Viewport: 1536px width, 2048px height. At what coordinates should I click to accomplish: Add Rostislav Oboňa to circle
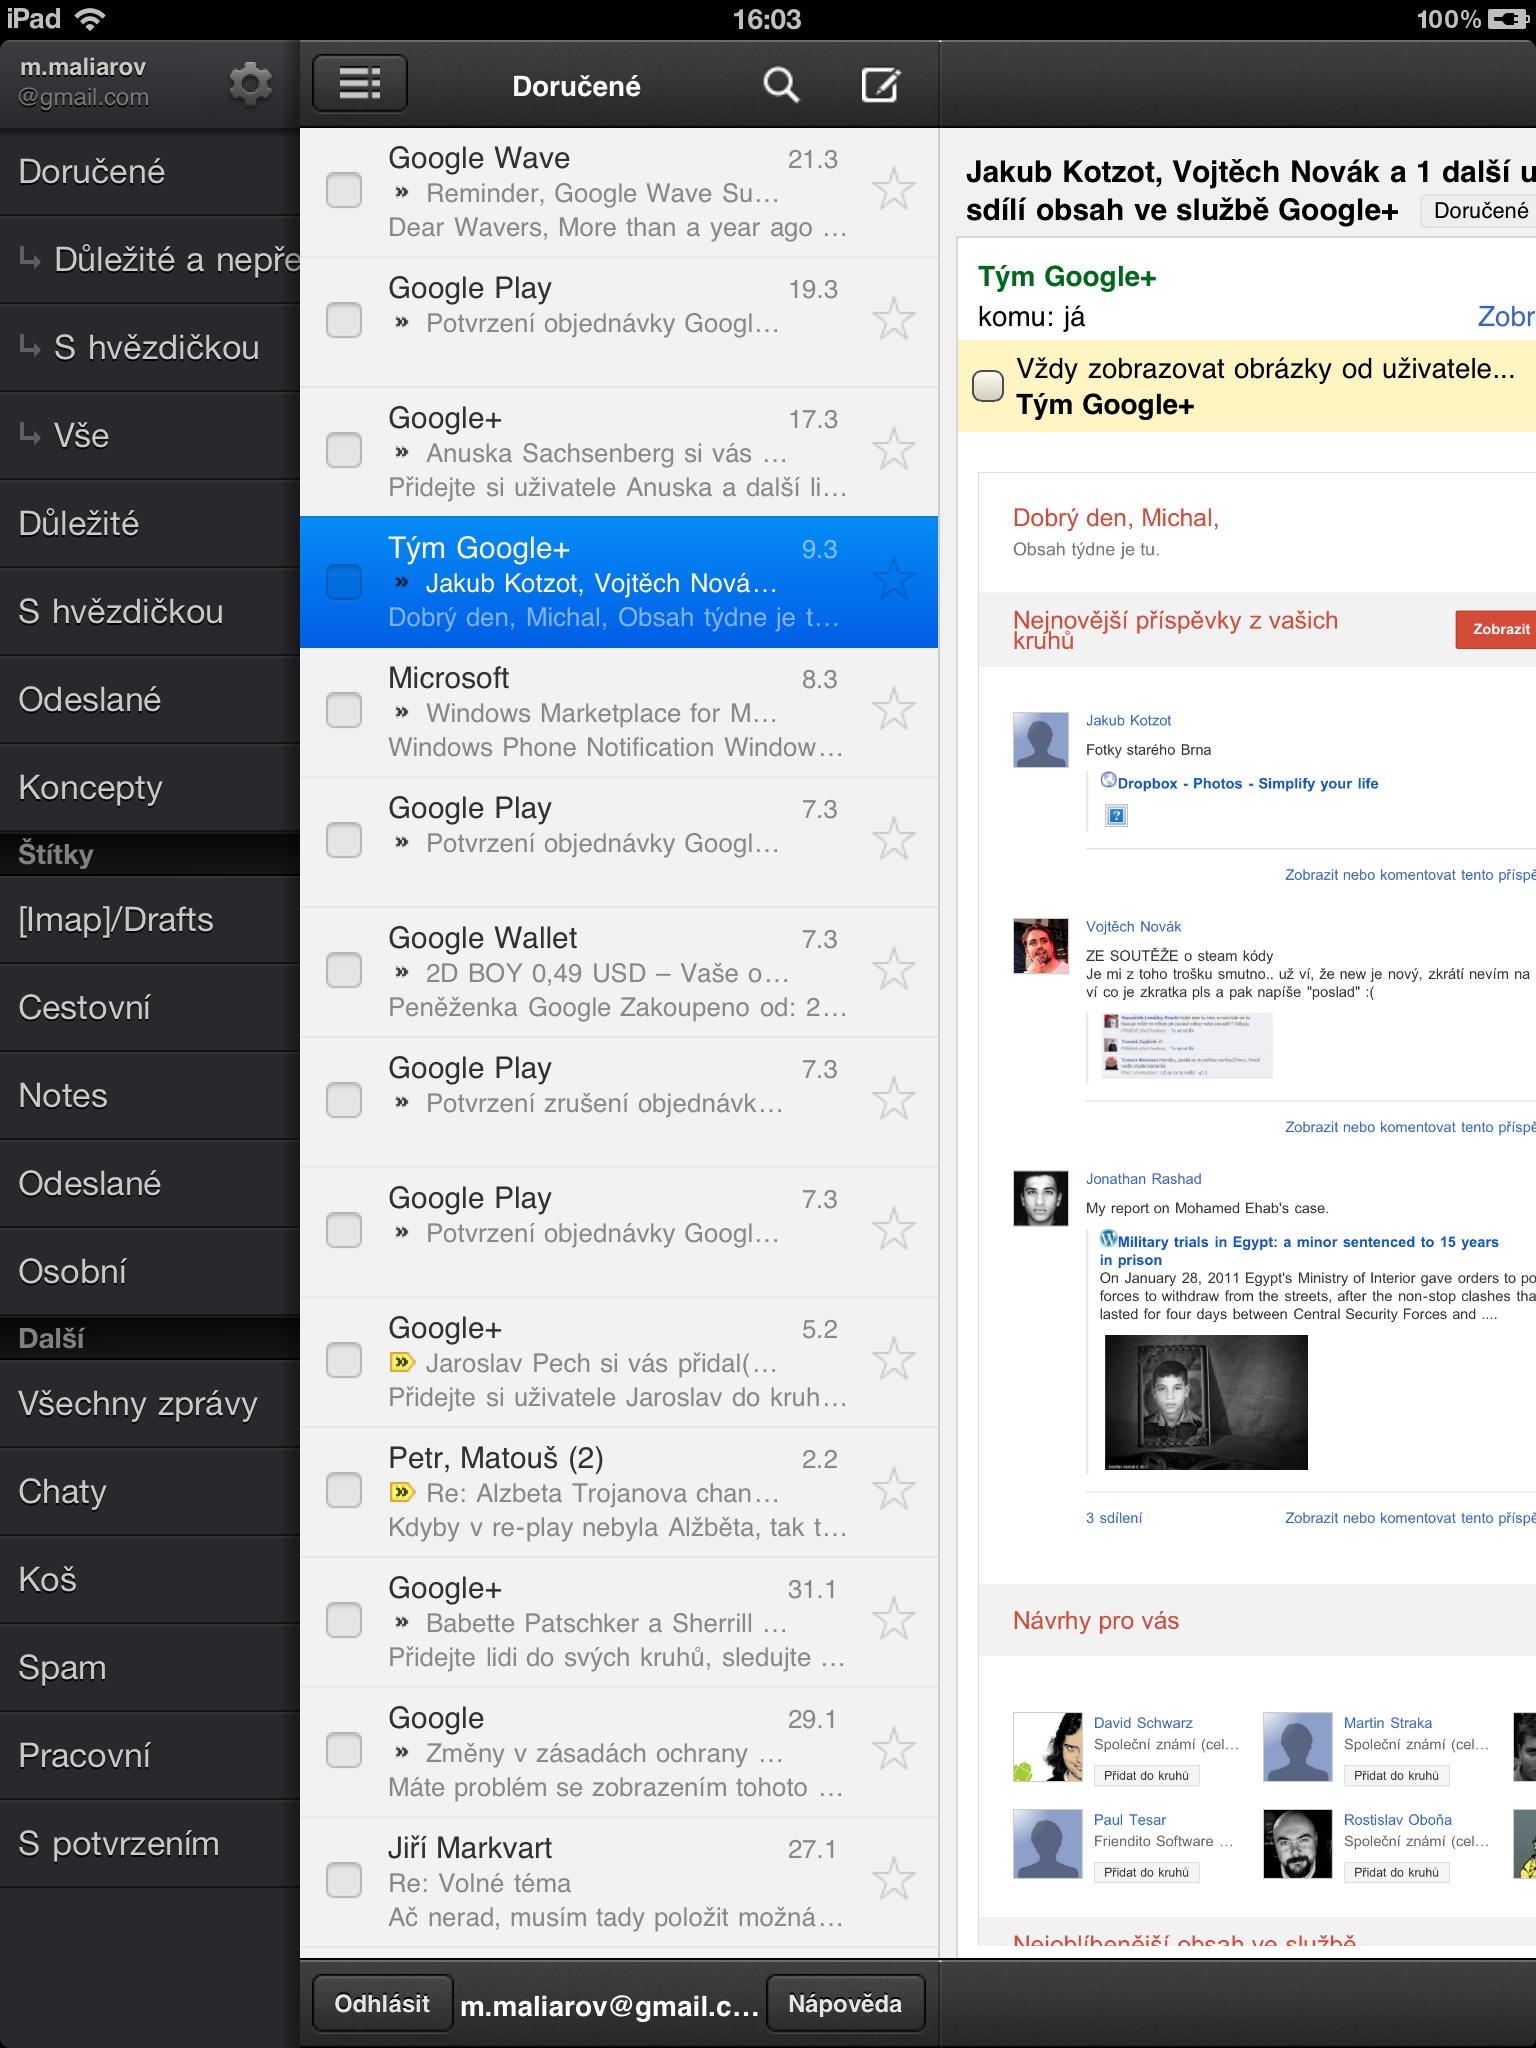click(1396, 1872)
